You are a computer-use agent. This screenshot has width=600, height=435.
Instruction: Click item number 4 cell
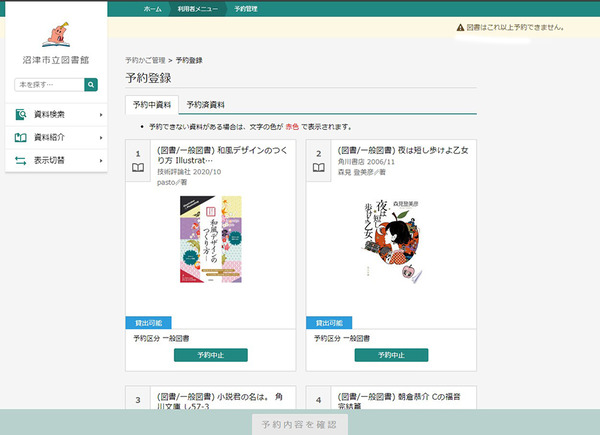[318, 398]
